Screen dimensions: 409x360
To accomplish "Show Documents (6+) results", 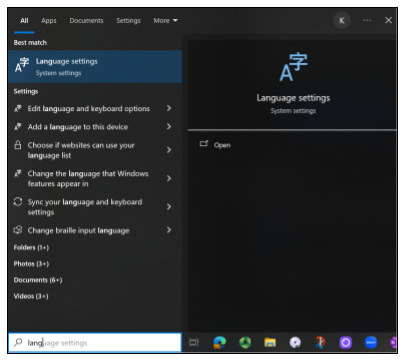I will [38, 280].
